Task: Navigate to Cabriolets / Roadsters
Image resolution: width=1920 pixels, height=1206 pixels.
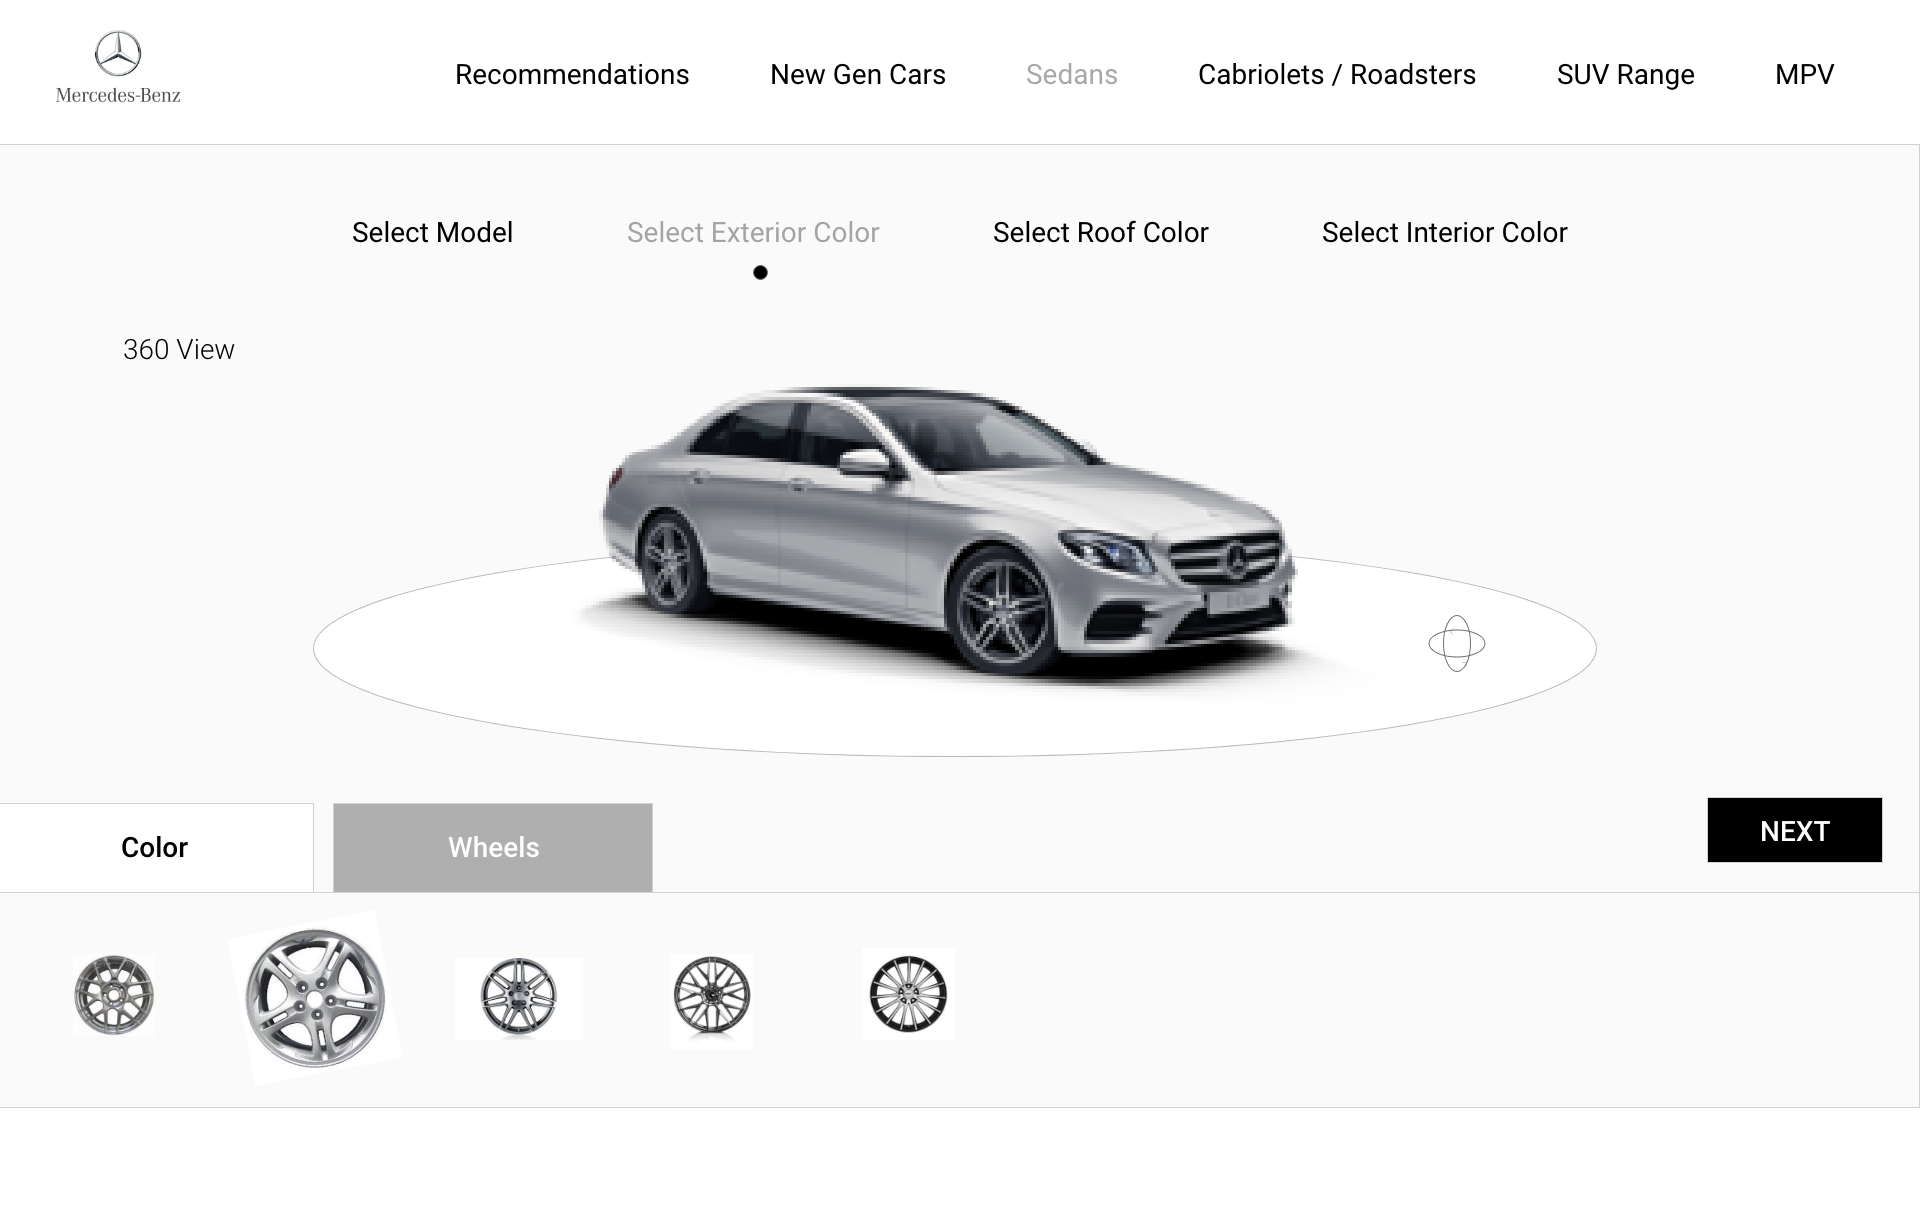Action: (1336, 75)
